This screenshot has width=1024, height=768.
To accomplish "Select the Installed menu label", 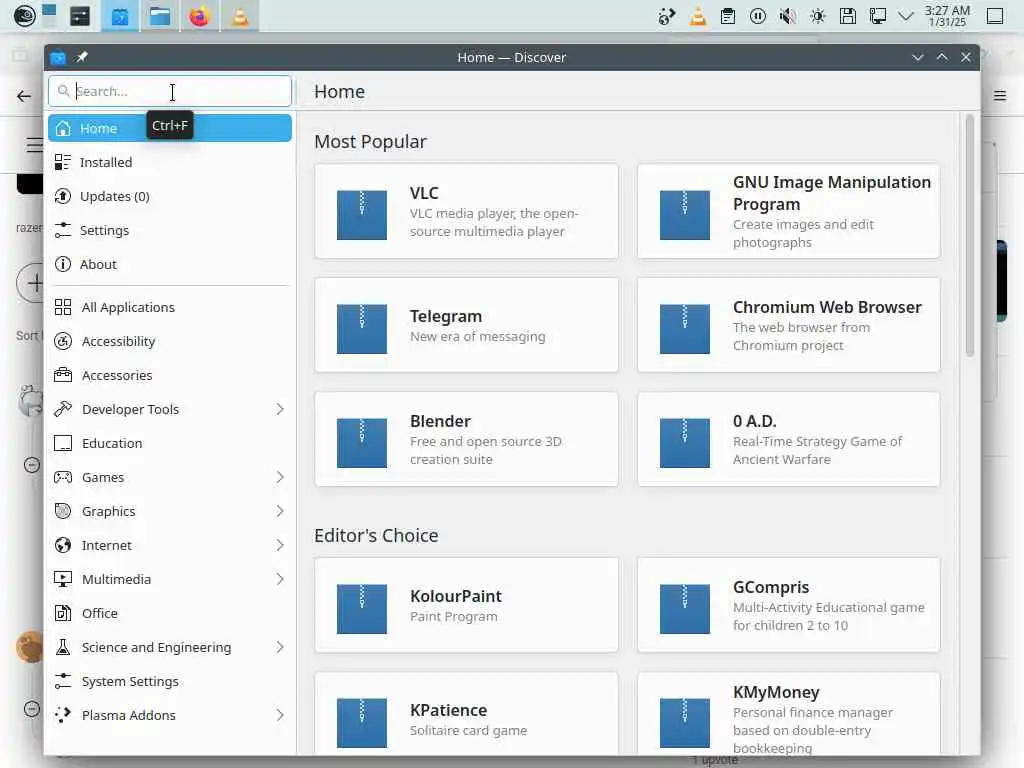I will 106,162.
